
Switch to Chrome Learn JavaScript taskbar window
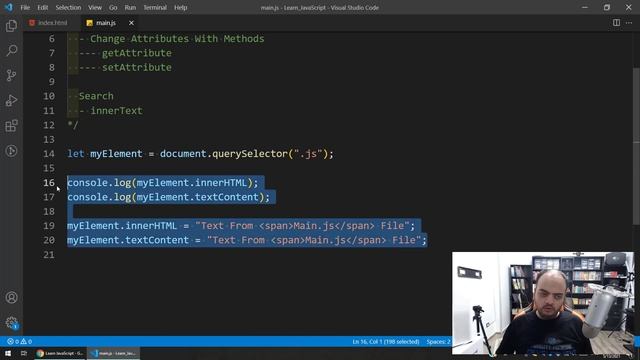click(x=60, y=353)
